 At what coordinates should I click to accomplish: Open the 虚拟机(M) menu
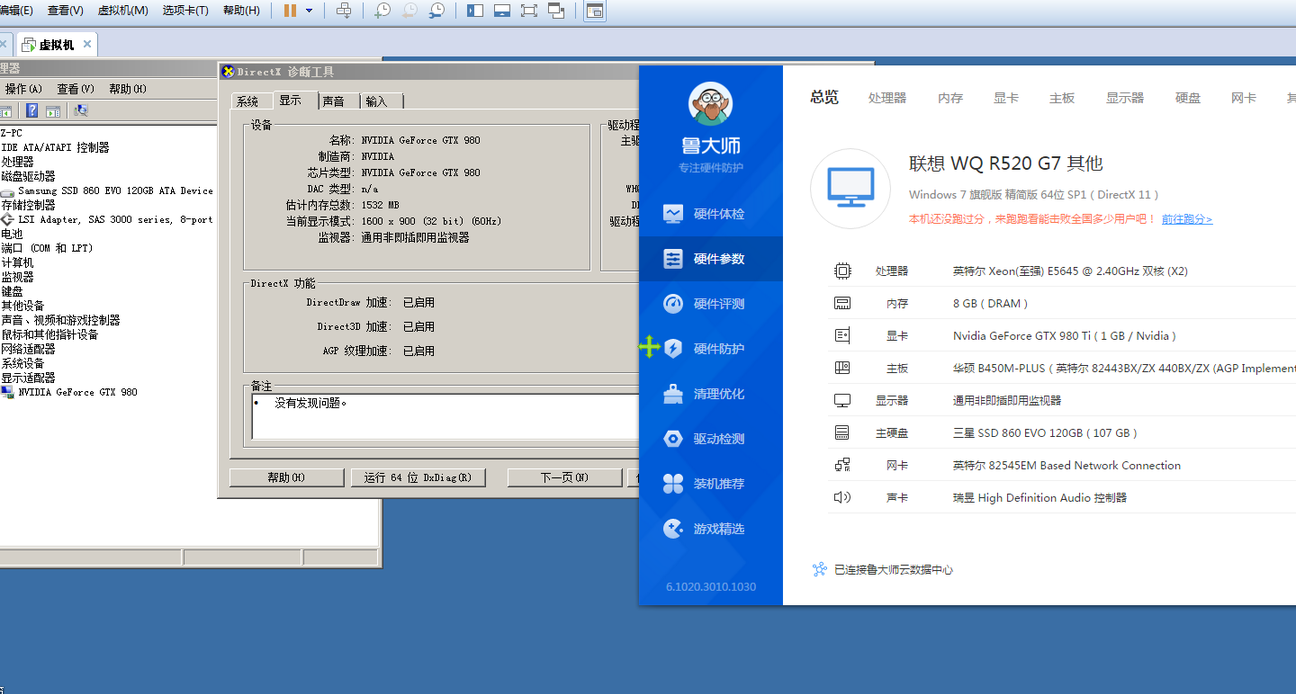tap(123, 10)
